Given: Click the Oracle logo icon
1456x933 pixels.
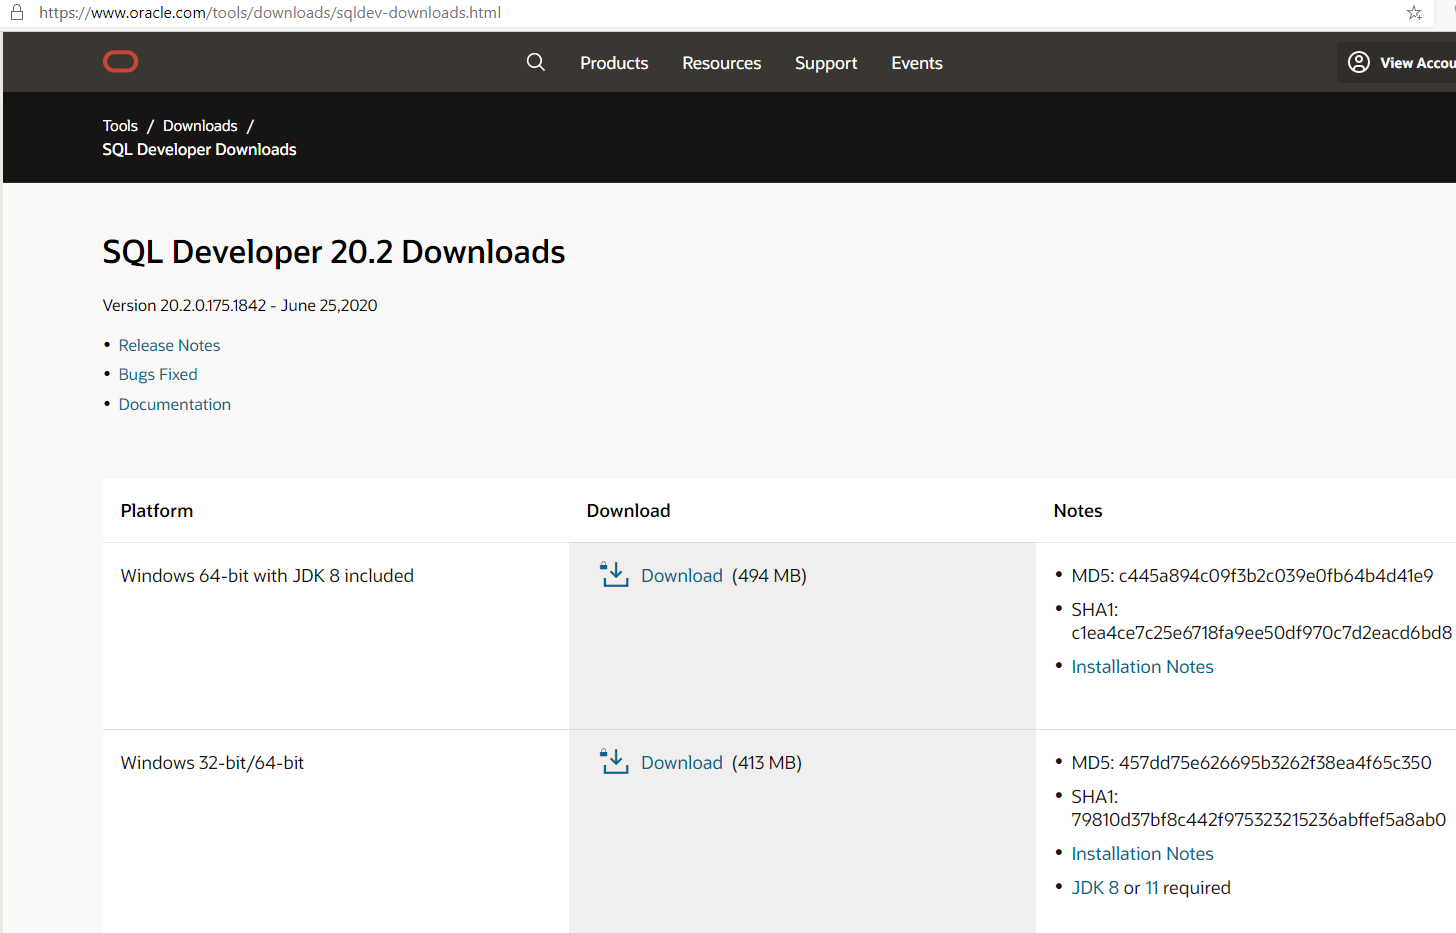Looking at the screenshot, I should point(120,62).
